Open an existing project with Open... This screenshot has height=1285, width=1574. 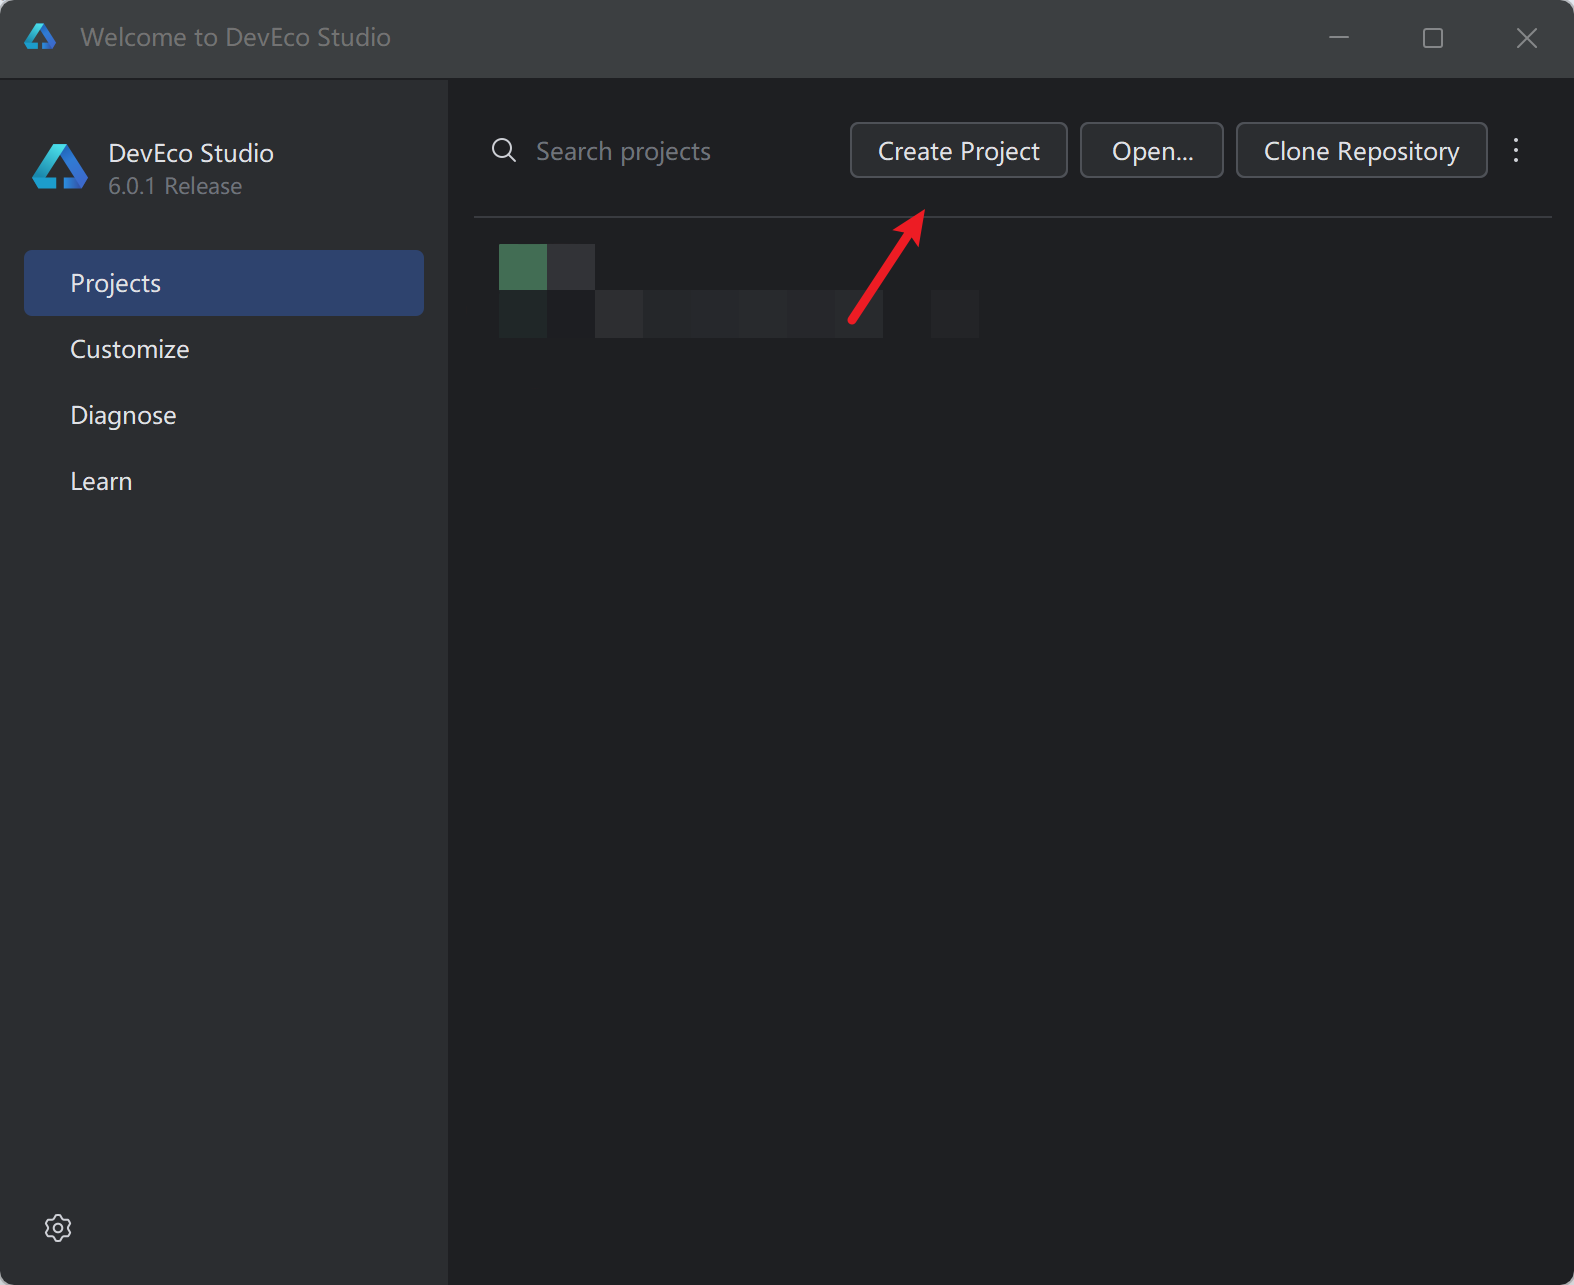point(1151,150)
